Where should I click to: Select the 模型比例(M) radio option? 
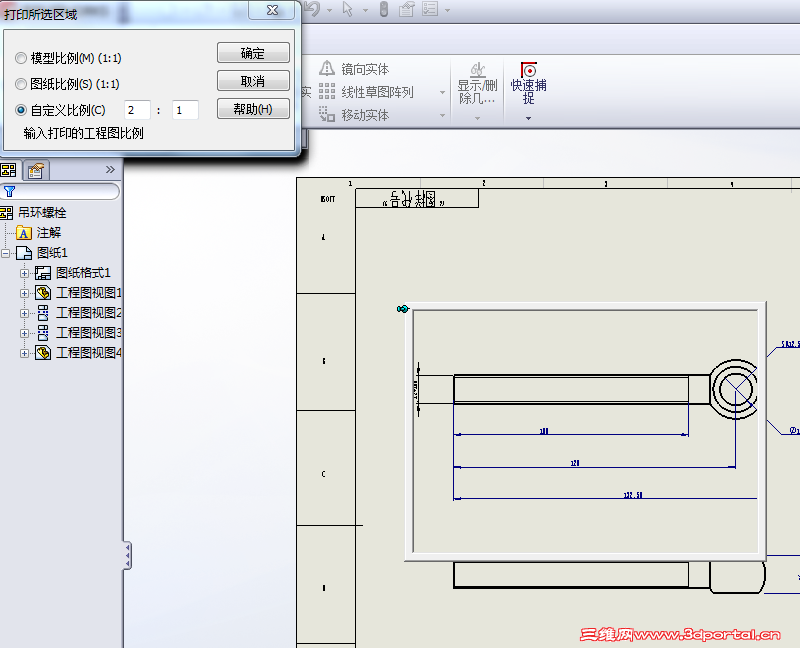tap(21, 58)
